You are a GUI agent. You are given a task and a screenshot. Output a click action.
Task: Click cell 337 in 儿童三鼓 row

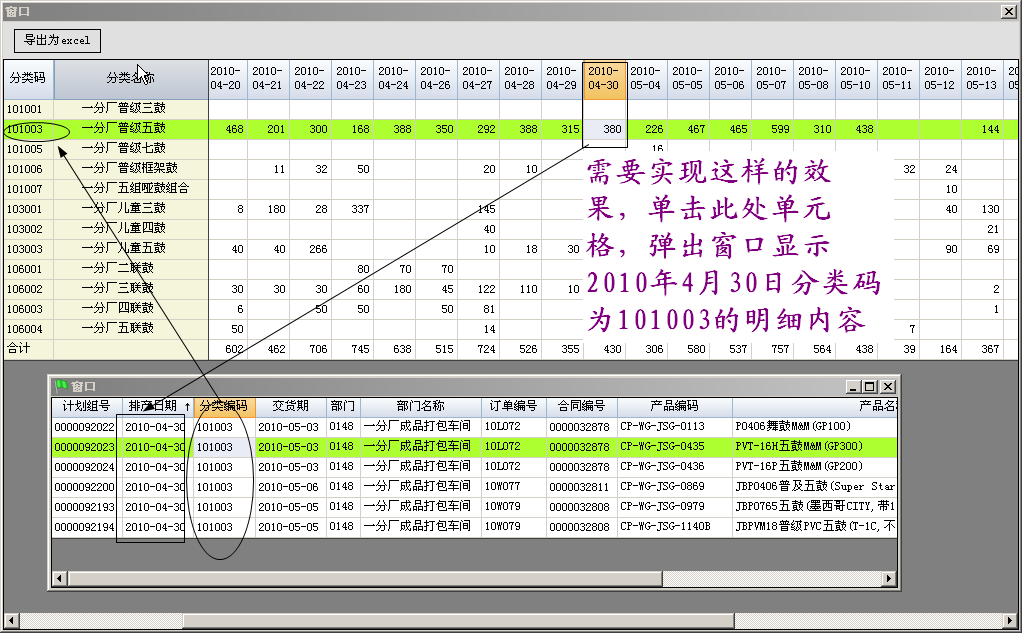click(x=353, y=209)
